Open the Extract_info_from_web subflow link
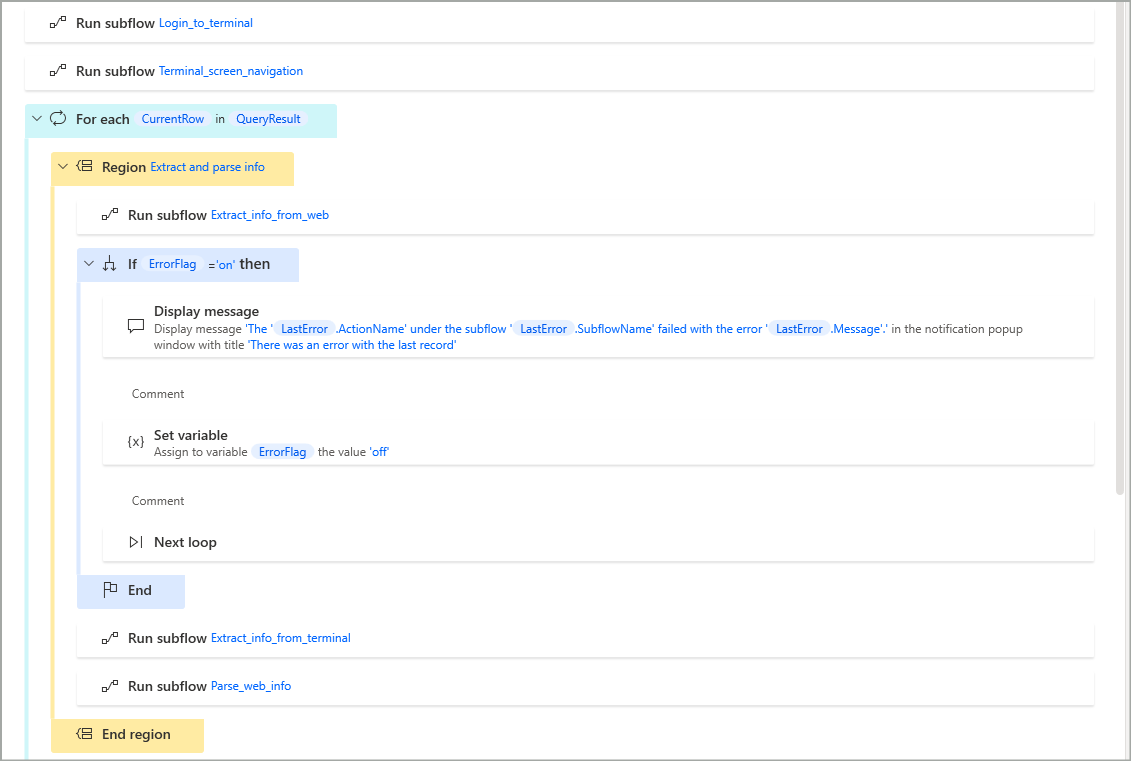1131x761 pixels. coord(269,215)
